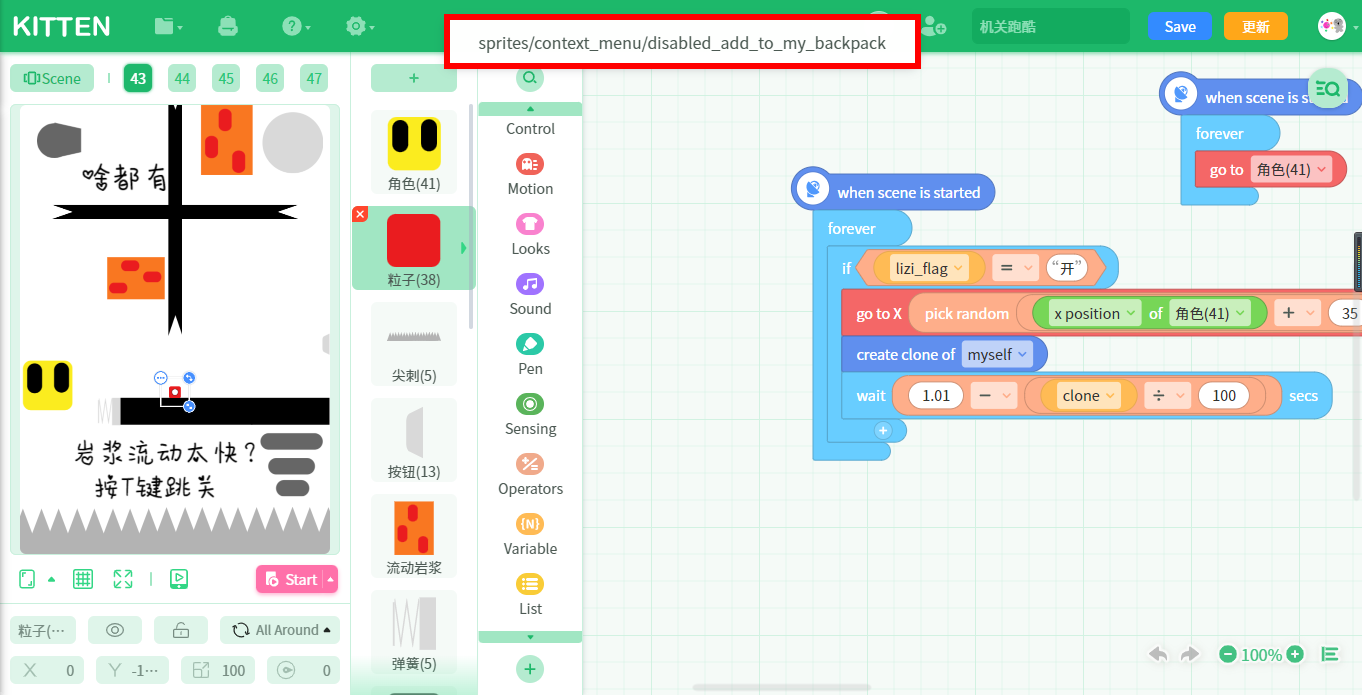Open the backpack icon in top bar
The height and width of the screenshot is (695, 1362).
point(228,27)
